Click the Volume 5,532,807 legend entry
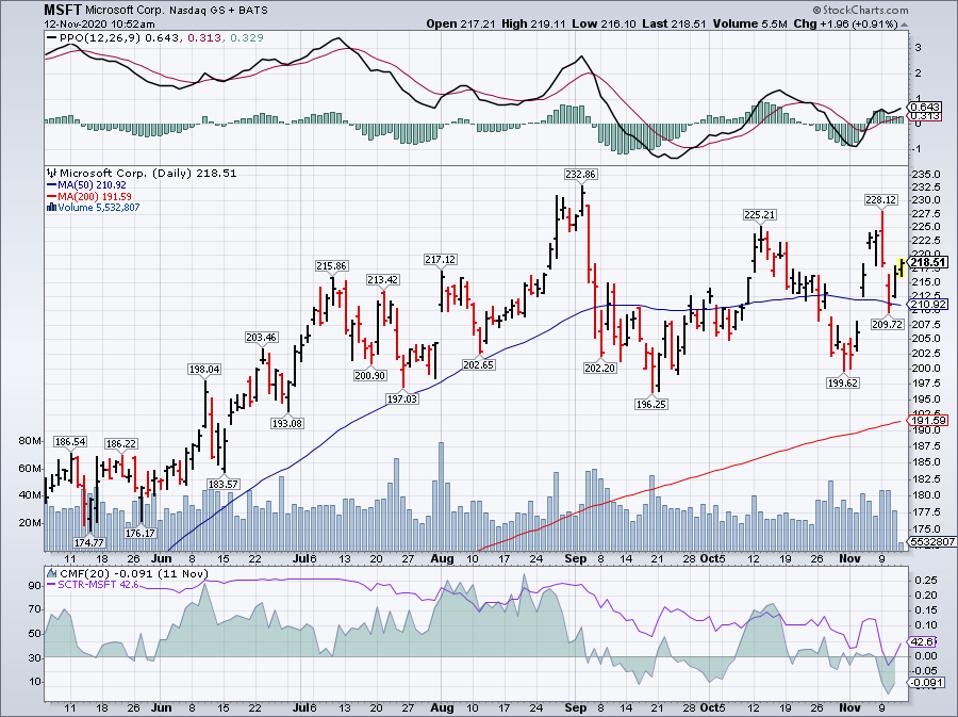This screenshot has width=958, height=717. [99, 208]
